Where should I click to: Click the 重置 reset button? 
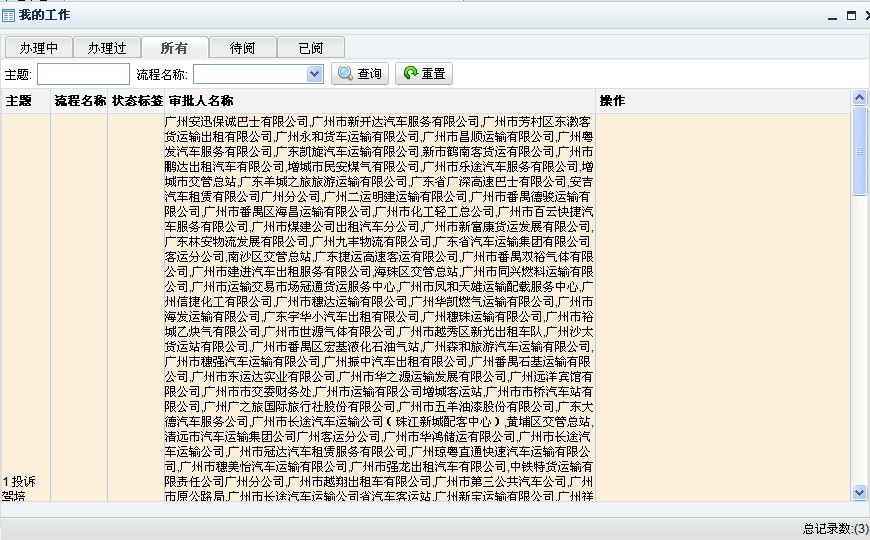coord(424,73)
